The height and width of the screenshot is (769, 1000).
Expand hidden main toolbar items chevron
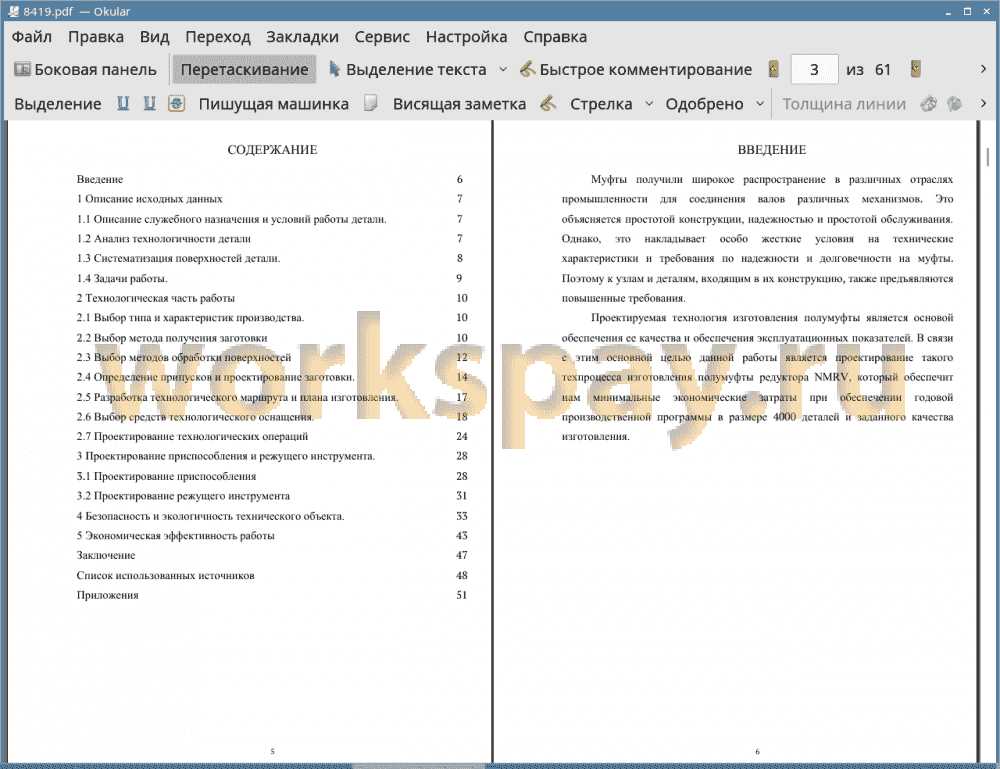983,70
